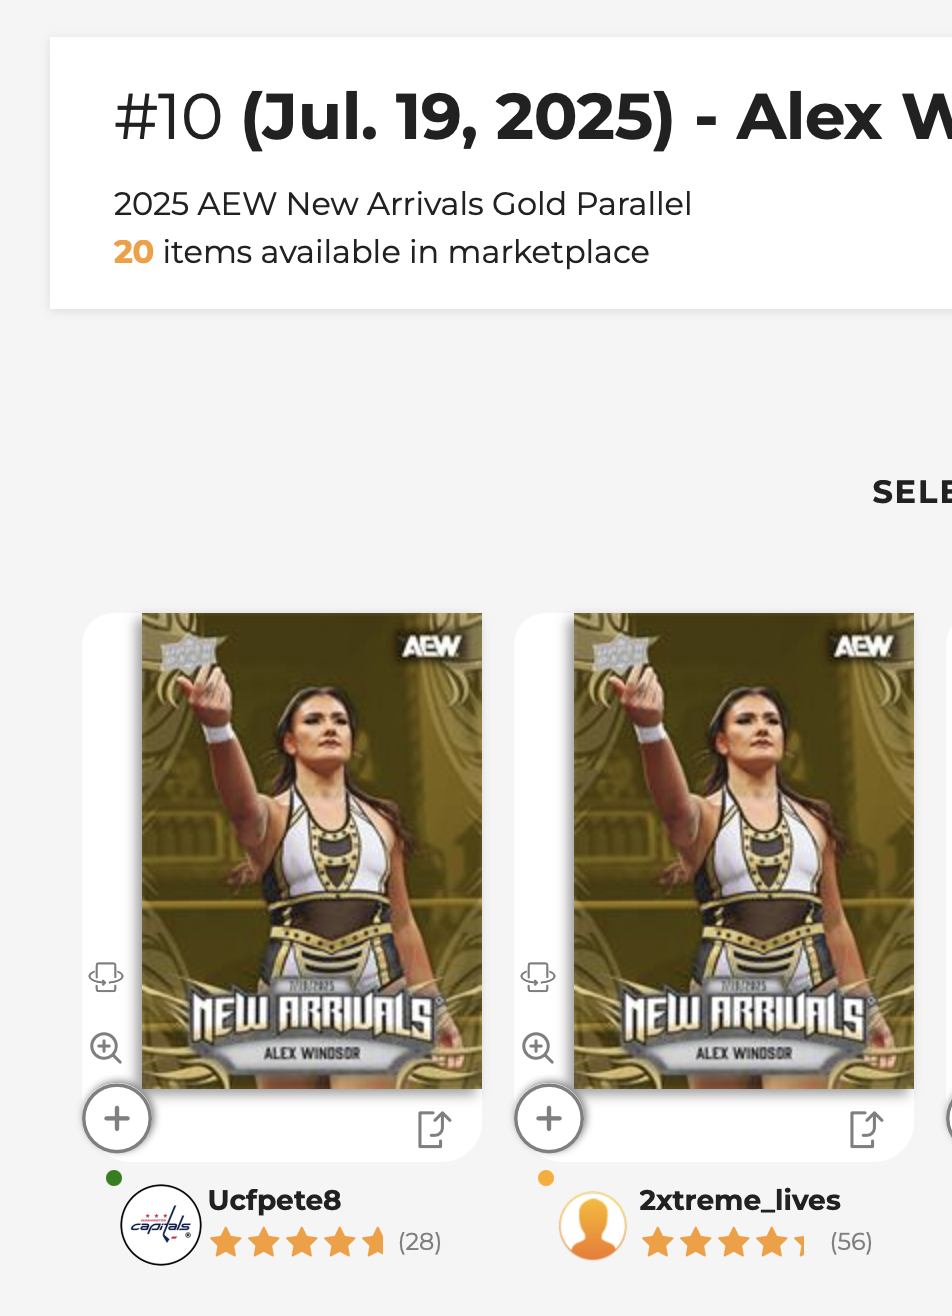Open magnifier on 2xtreme_lives' card

538,1047
